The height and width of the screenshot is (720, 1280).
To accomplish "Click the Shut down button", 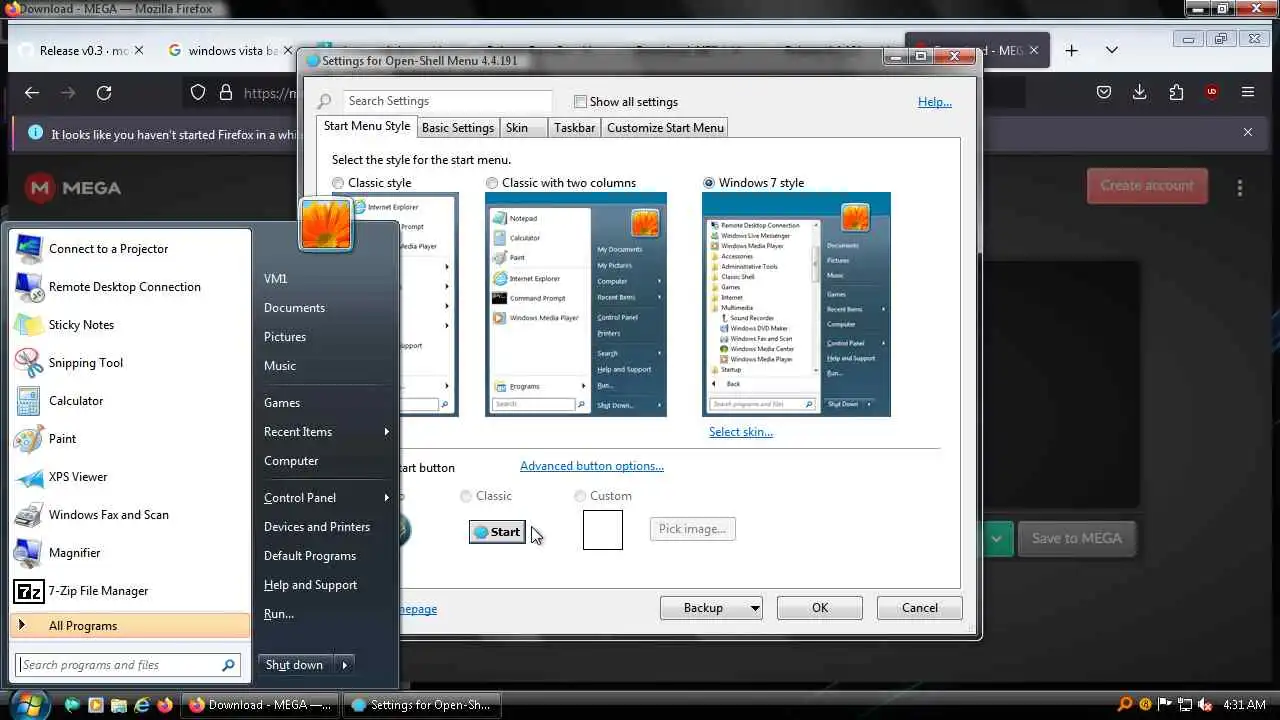I will click(295, 665).
